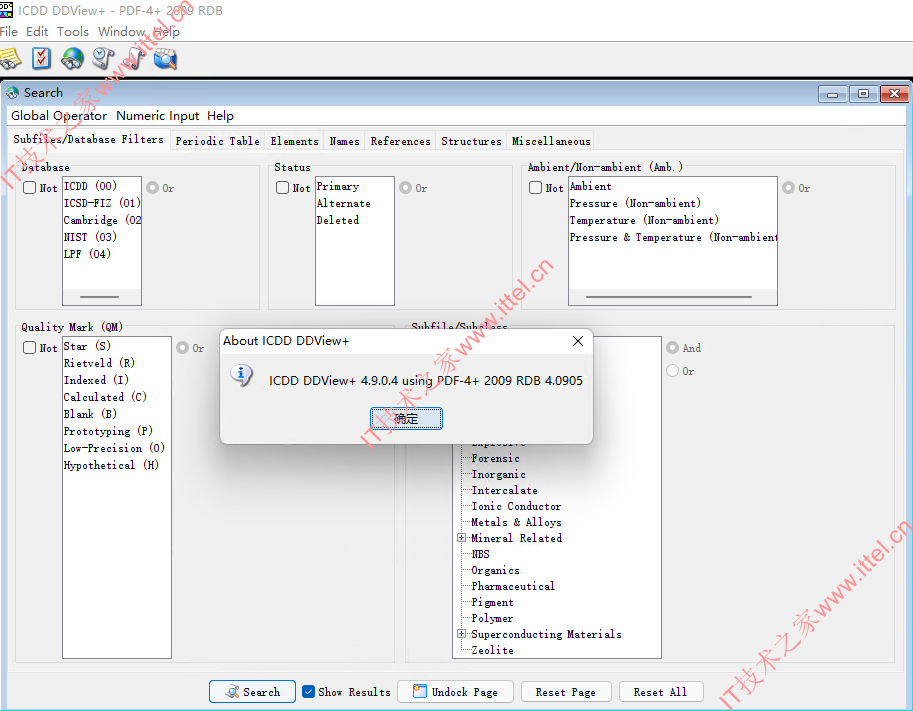The height and width of the screenshot is (711, 913).
Task: Switch to the Miscellaneous tab
Action: tap(551, 141)
